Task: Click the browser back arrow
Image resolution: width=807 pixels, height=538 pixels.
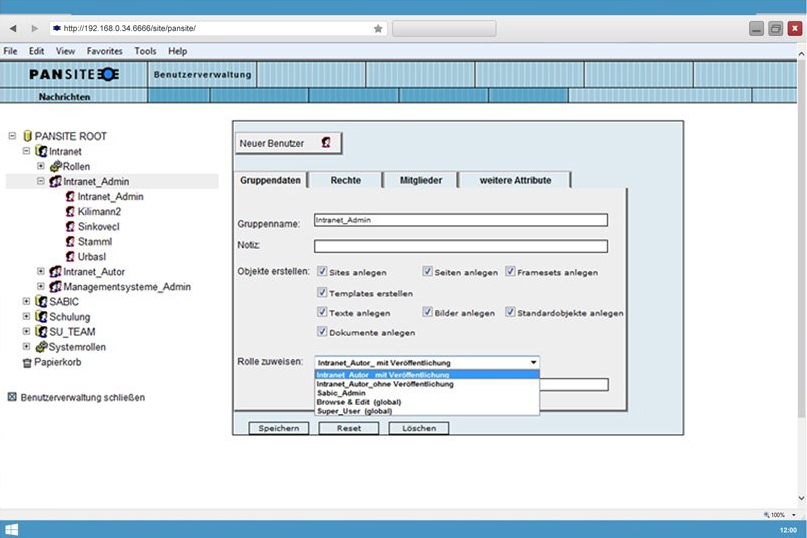Action: click(13, 28)
